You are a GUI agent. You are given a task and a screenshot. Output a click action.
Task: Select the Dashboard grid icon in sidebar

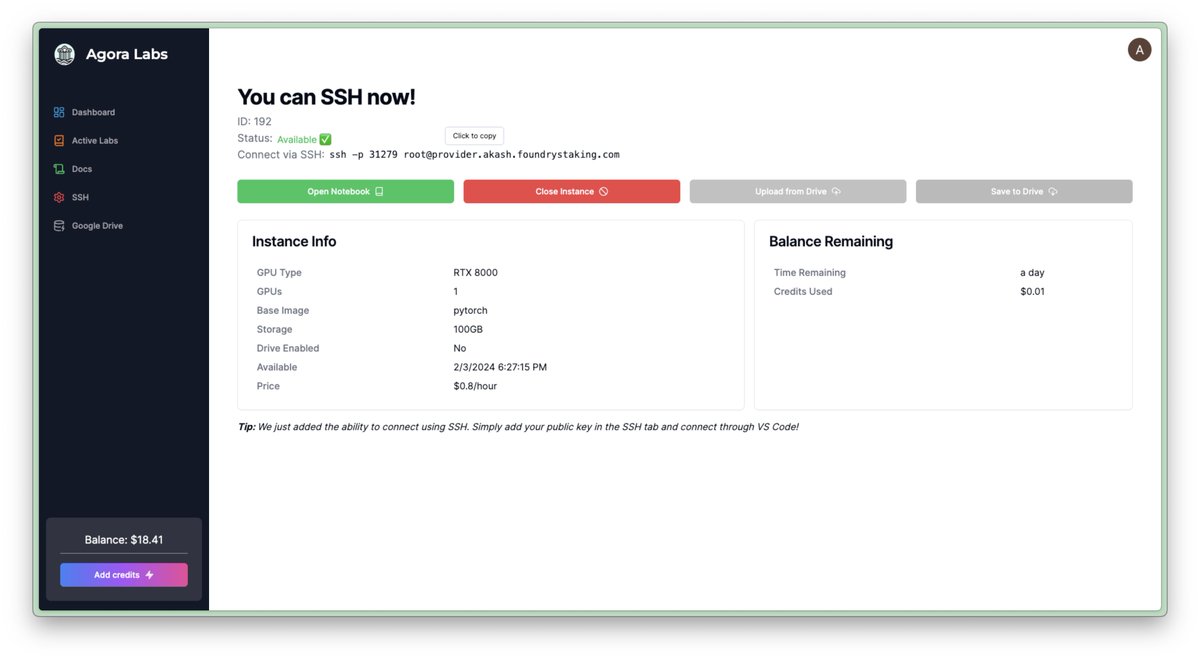[58, 112]
